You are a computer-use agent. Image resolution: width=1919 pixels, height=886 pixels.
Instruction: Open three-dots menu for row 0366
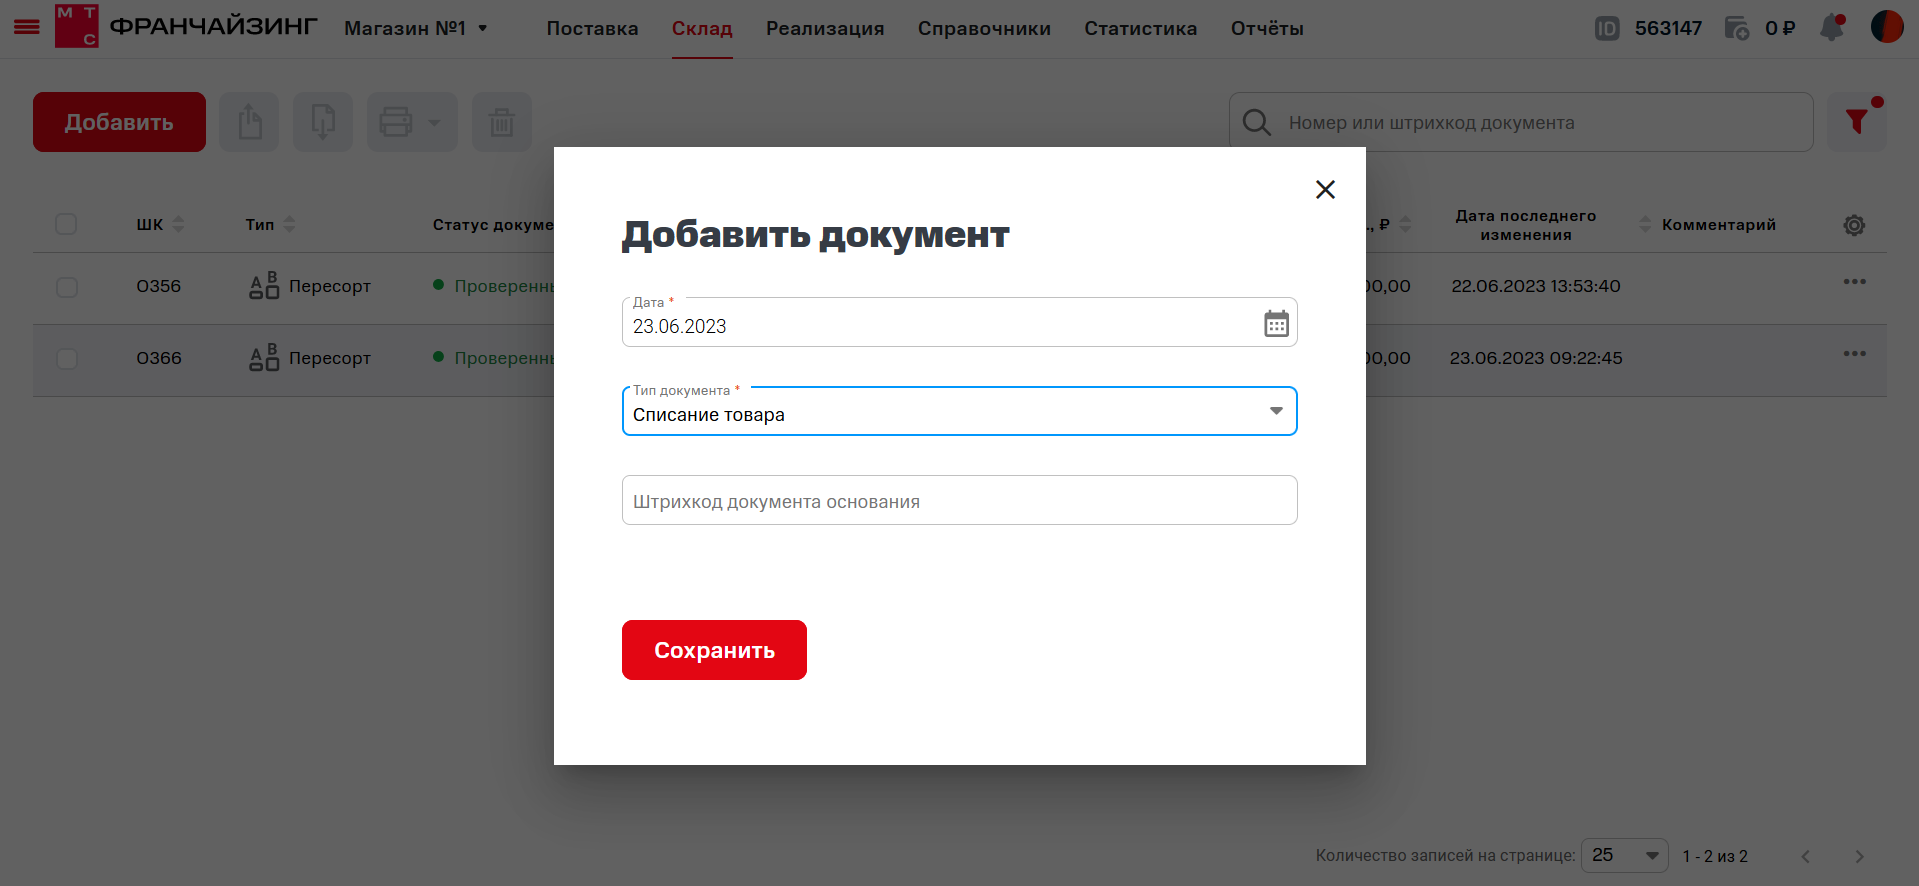[1855, 354]
